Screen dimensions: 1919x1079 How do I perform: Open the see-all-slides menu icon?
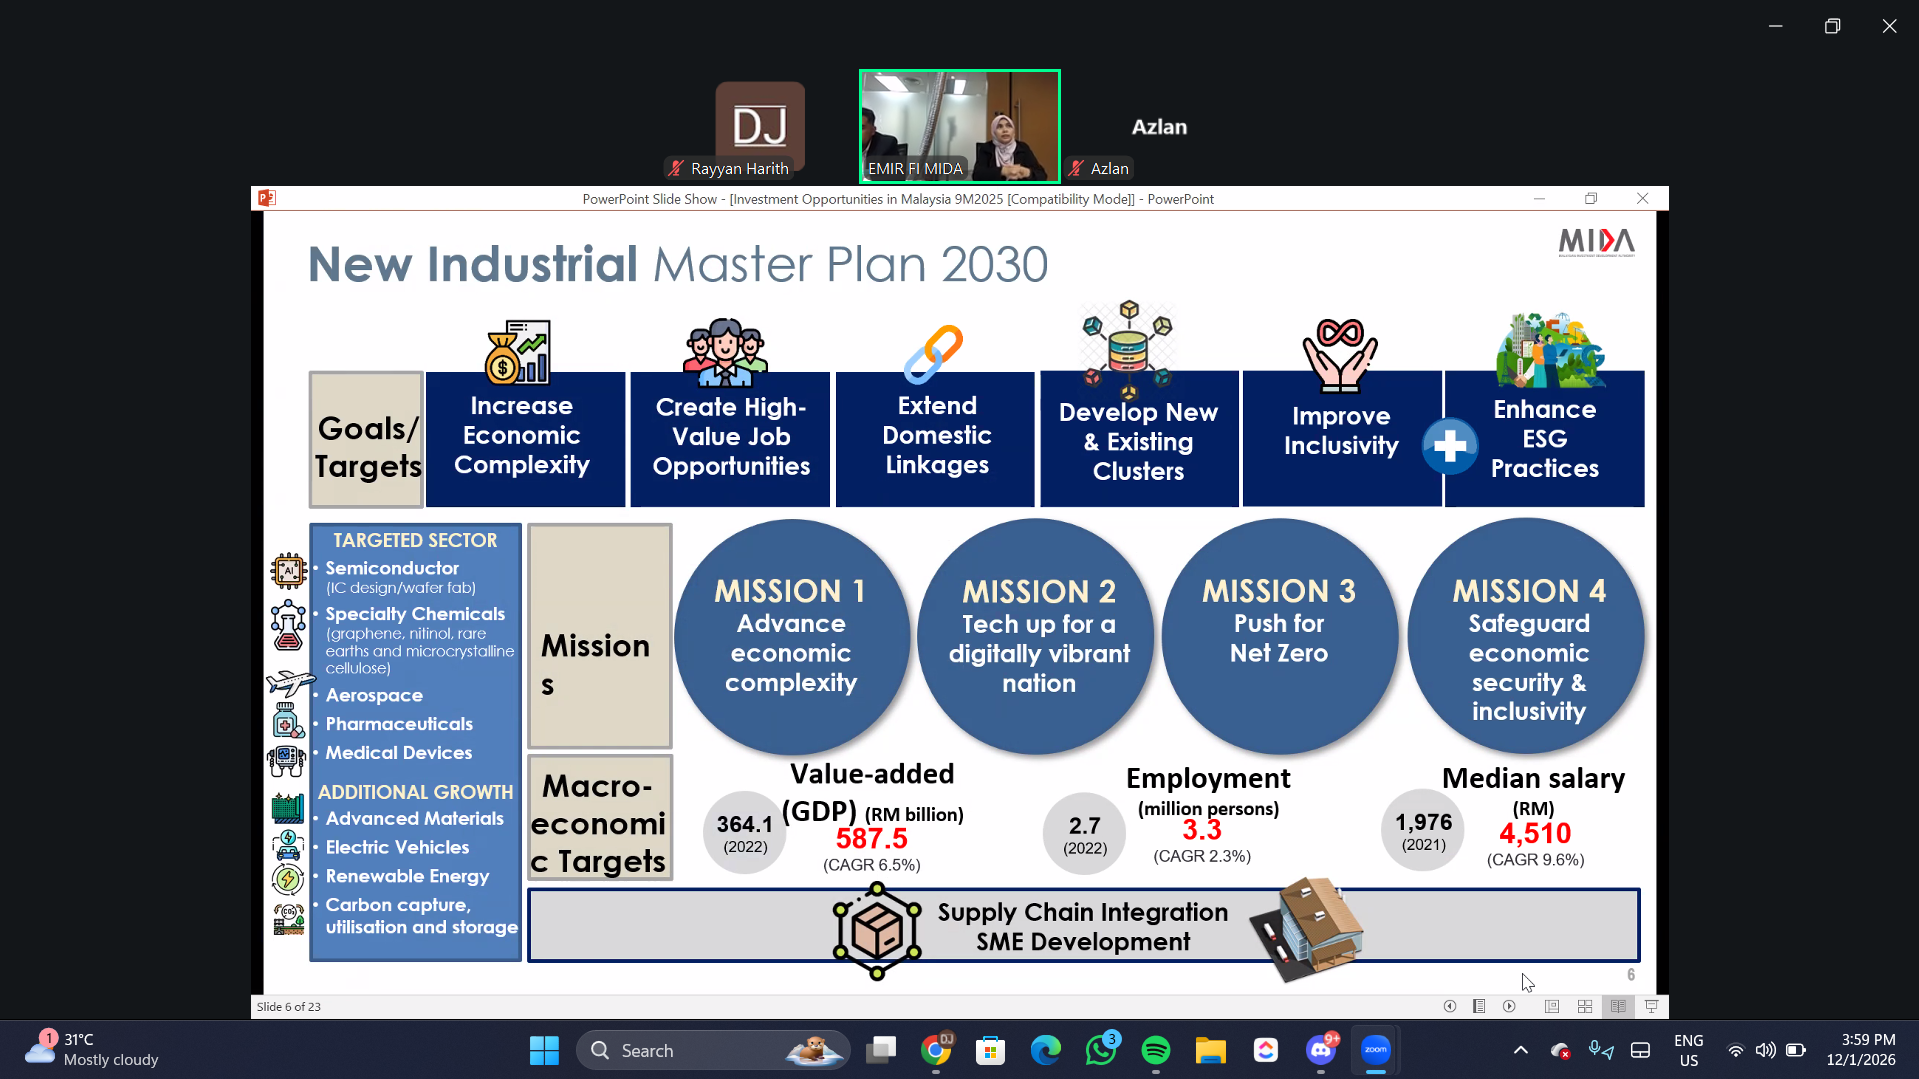tap(1479, 1006)
